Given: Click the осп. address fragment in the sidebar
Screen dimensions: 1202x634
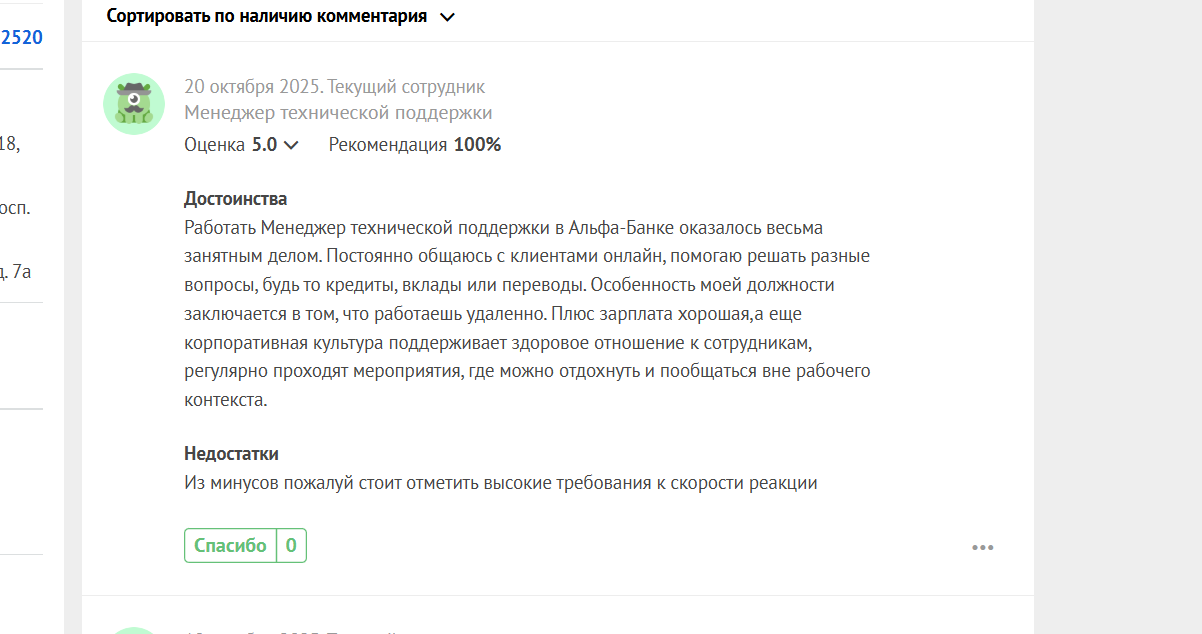Looking at the screenshot, I should (x=15, y=209).
